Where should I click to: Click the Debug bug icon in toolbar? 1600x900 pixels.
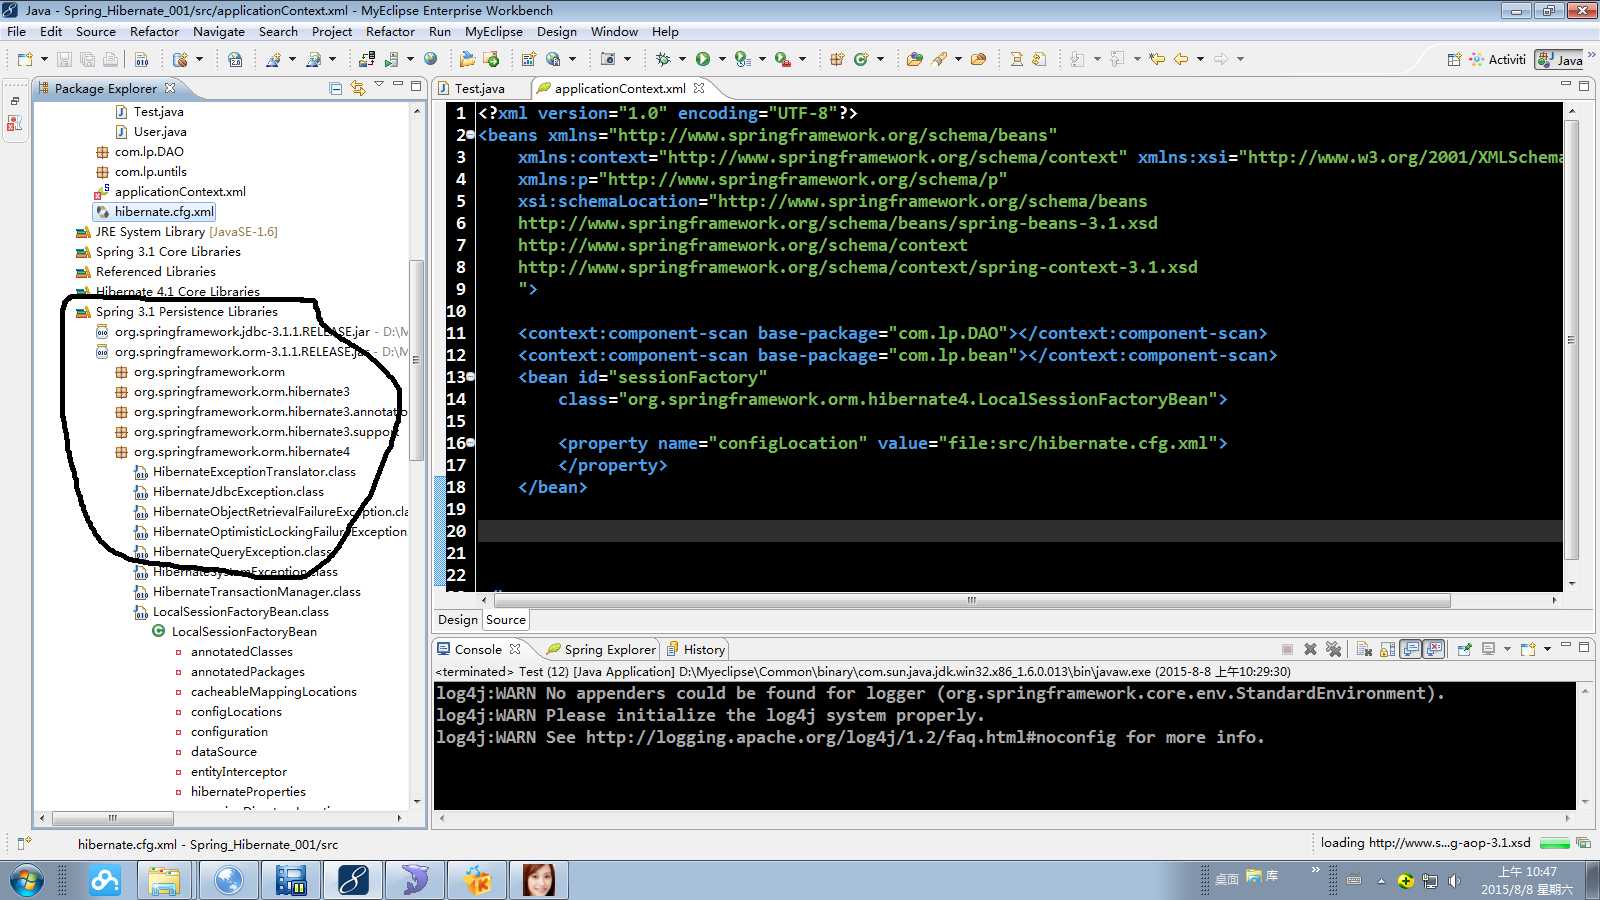[662, 59]
